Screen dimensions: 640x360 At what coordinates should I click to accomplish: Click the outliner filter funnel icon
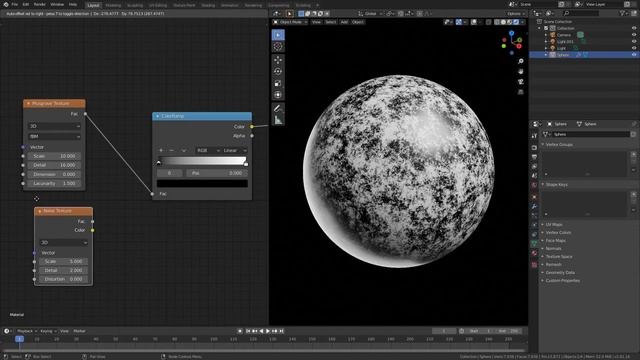623,13
